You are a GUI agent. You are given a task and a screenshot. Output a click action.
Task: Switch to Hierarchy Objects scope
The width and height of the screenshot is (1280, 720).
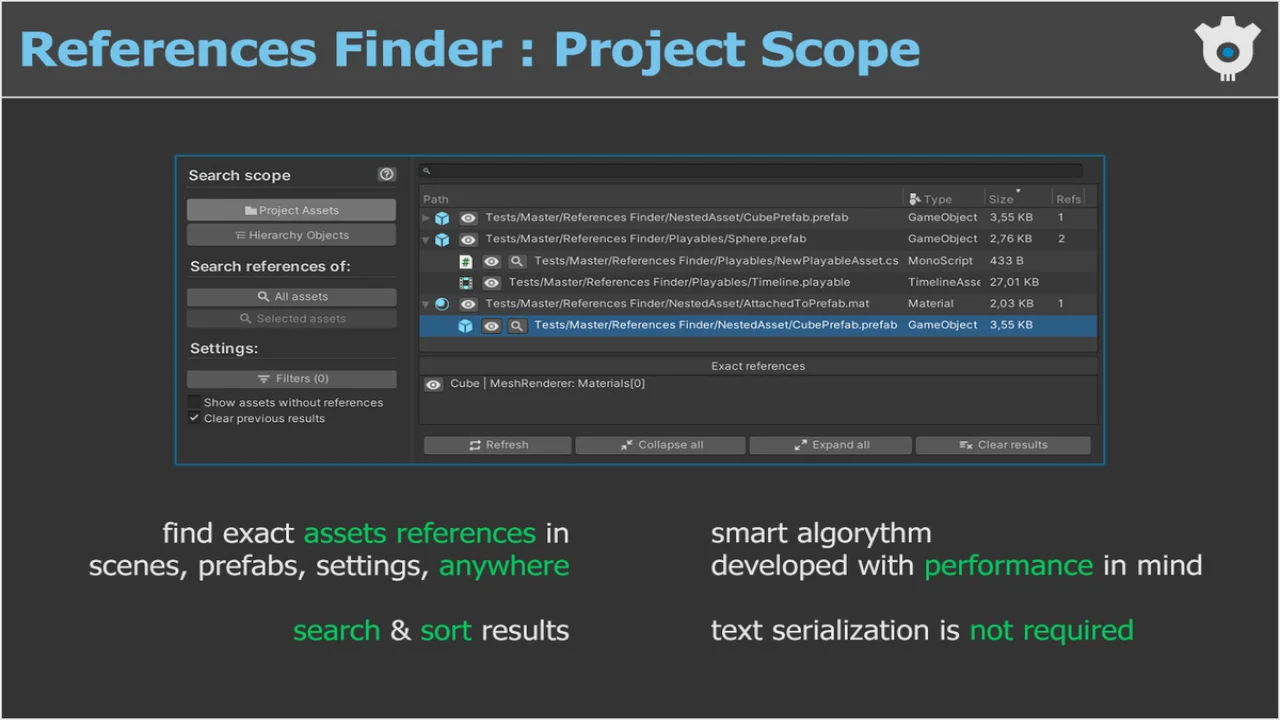click(x=291, y=235)
